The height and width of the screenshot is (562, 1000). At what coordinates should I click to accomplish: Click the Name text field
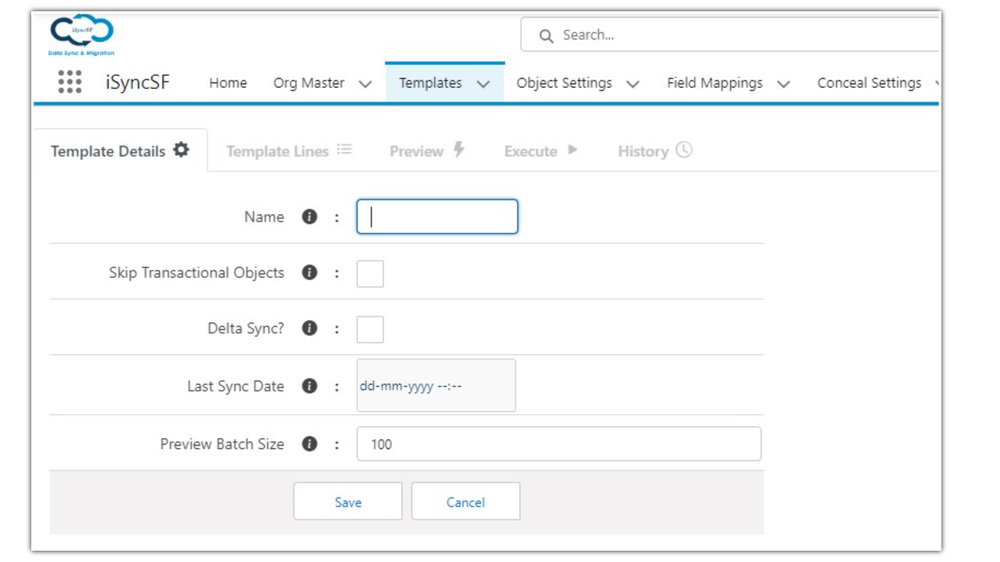[437, 217]
